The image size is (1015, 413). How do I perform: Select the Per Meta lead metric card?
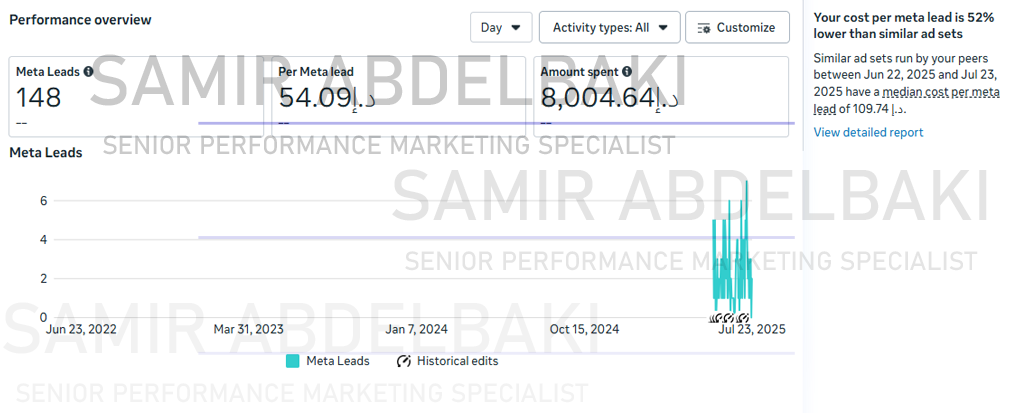(400, 97)
